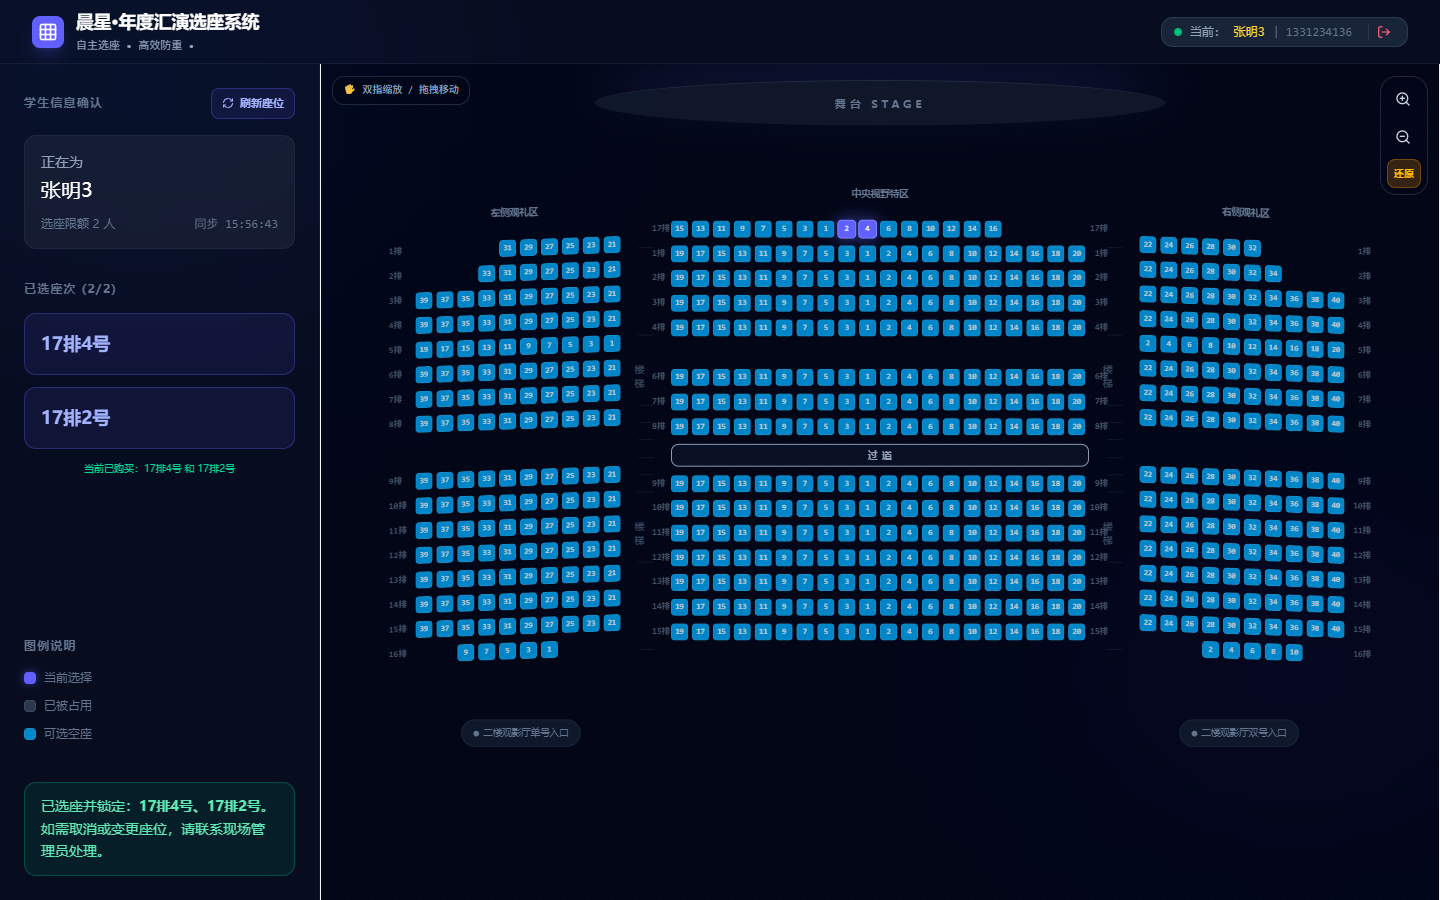The height and width of the screenshot is (900, 1440).
Task: Select seat 20 in center section row 4
Action: click(1076, 328)
